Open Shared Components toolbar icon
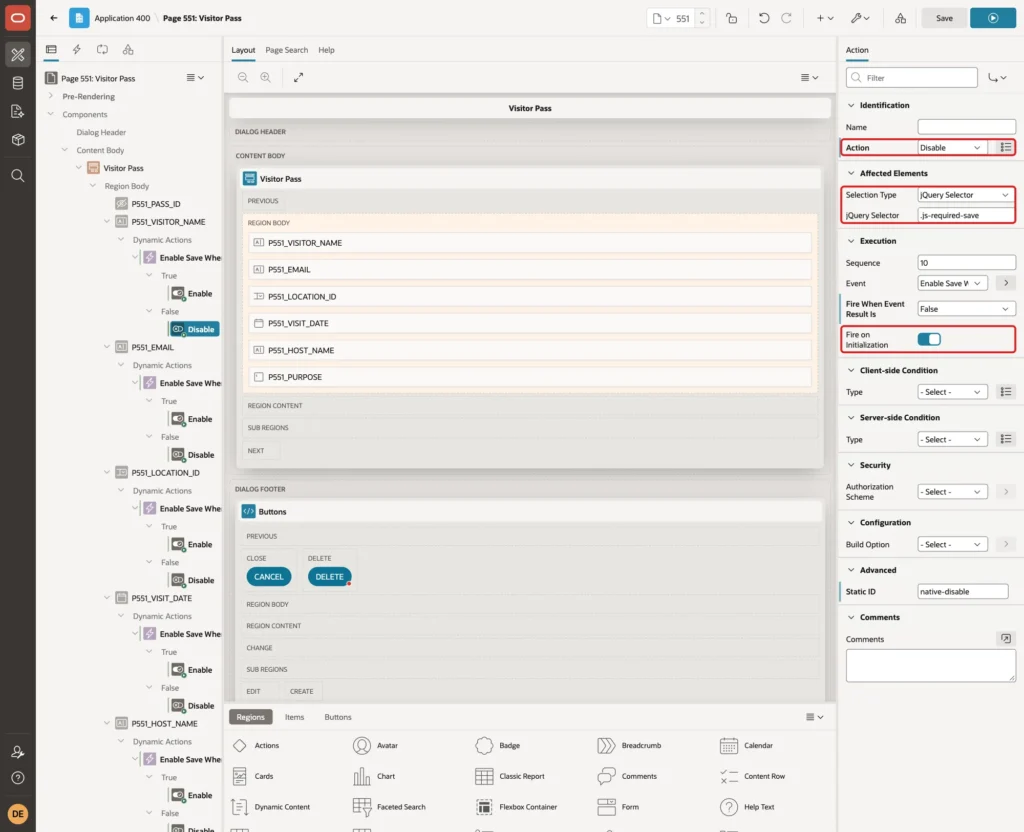Screen dimensions: 1024x832 pos(901,18)
